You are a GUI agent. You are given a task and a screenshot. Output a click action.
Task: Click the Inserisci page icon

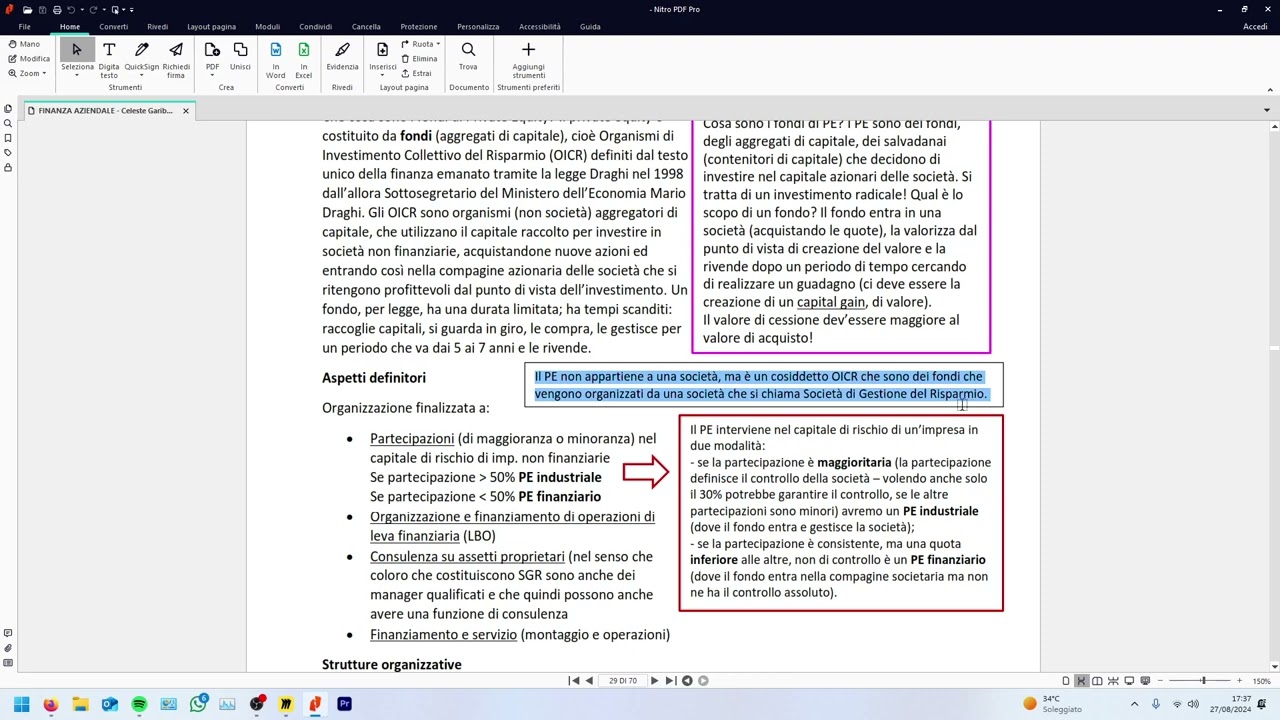[382, 50]
